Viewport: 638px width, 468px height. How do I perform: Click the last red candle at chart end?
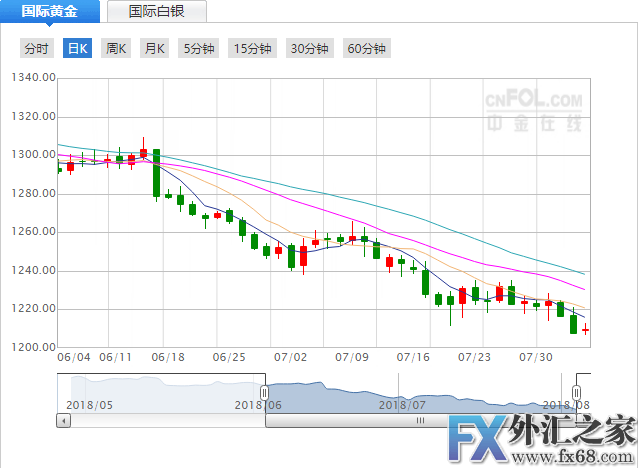[x=586, y=329]
